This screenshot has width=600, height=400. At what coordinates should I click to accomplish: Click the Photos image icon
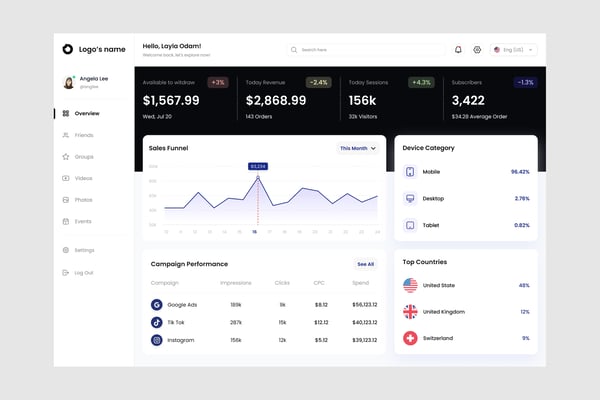pyautogui.click(x=66, y=200)
